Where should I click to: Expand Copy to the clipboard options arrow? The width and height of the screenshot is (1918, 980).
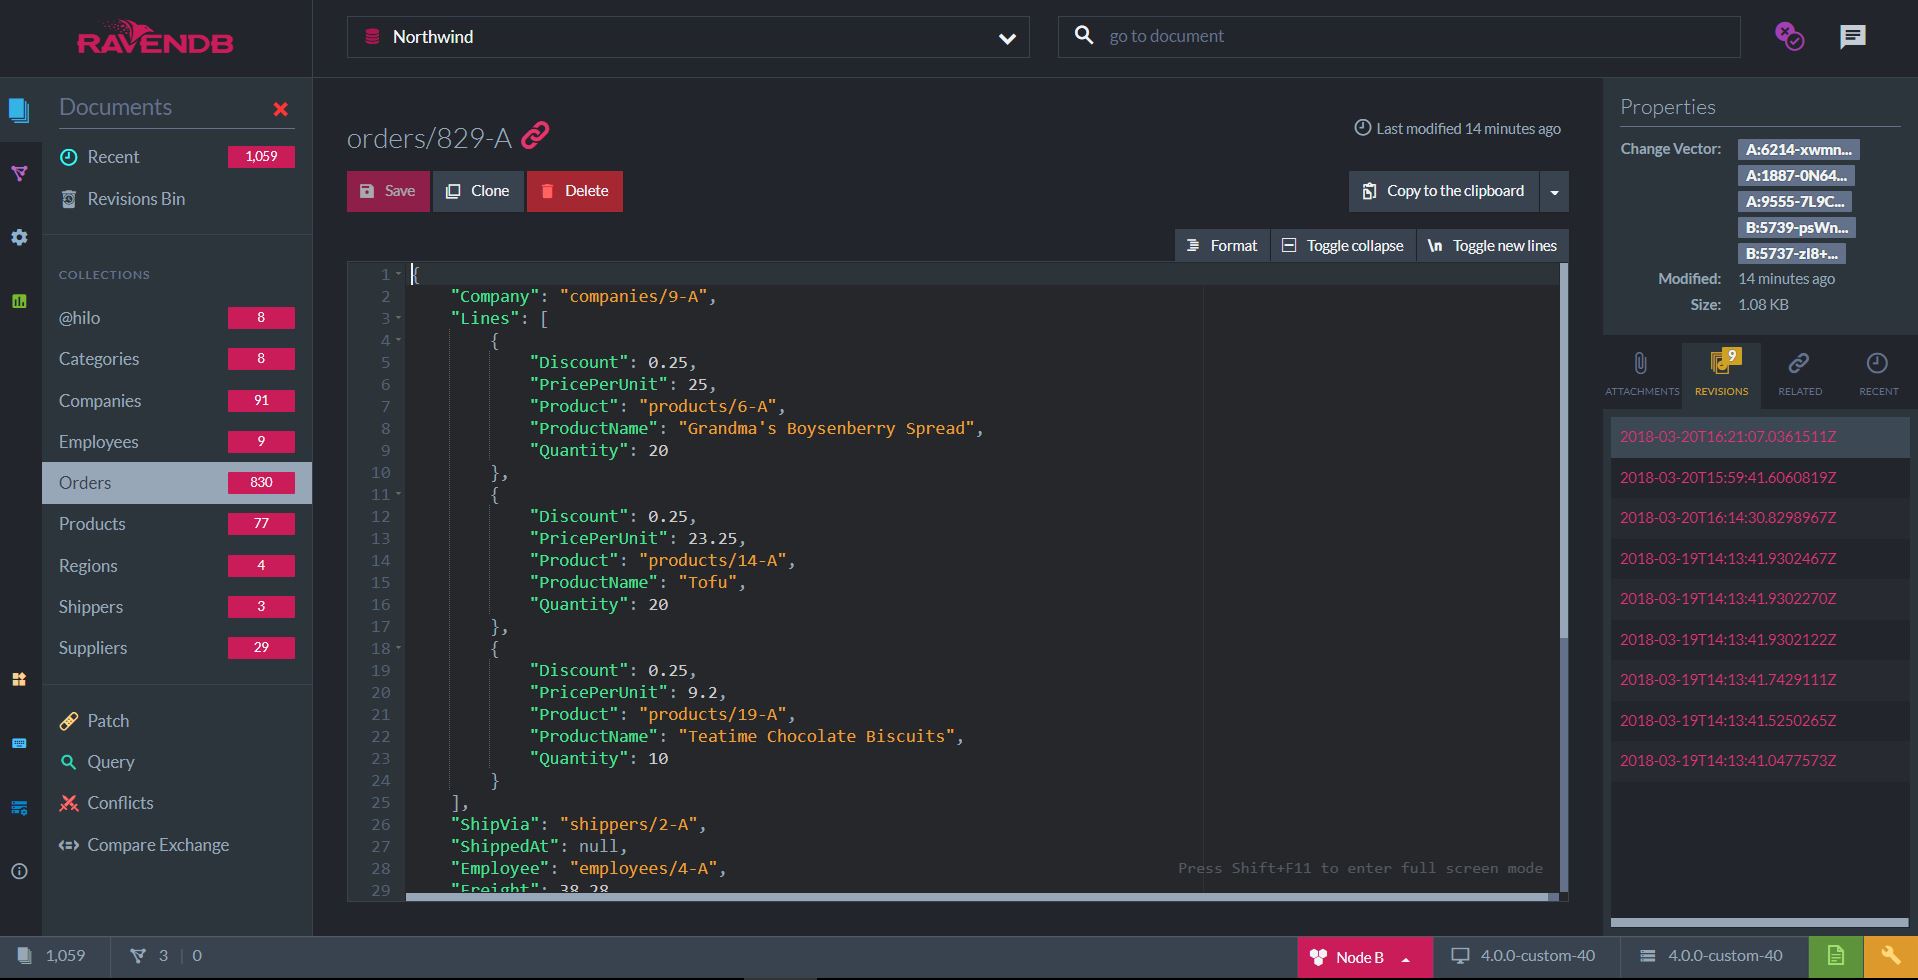pyautogui.click(x=1554, y=192)
